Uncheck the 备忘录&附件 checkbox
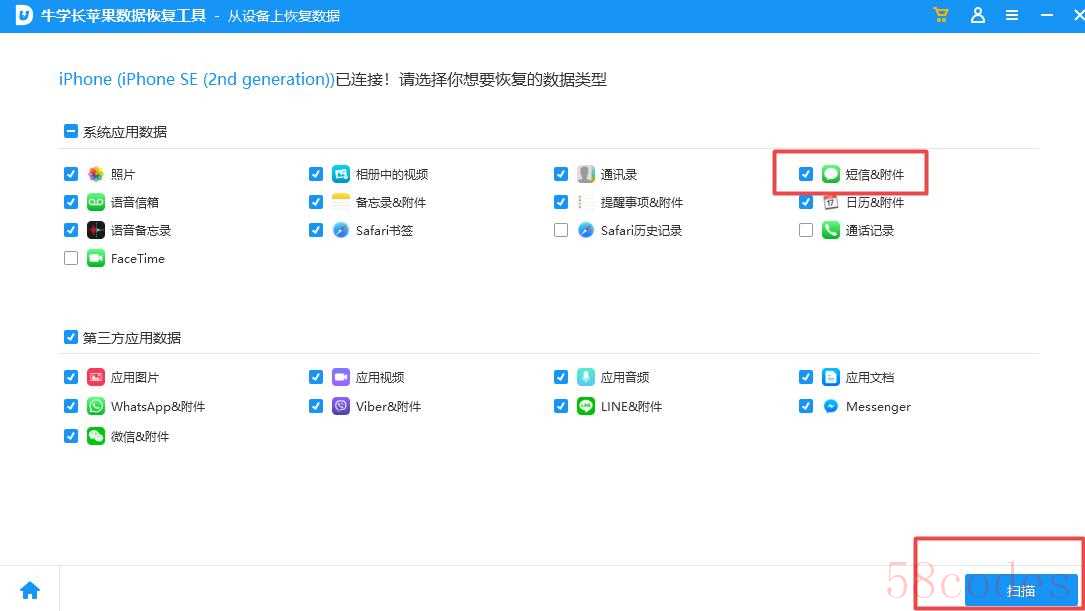This screenshot has height=611, width=1085. [316, 202]
